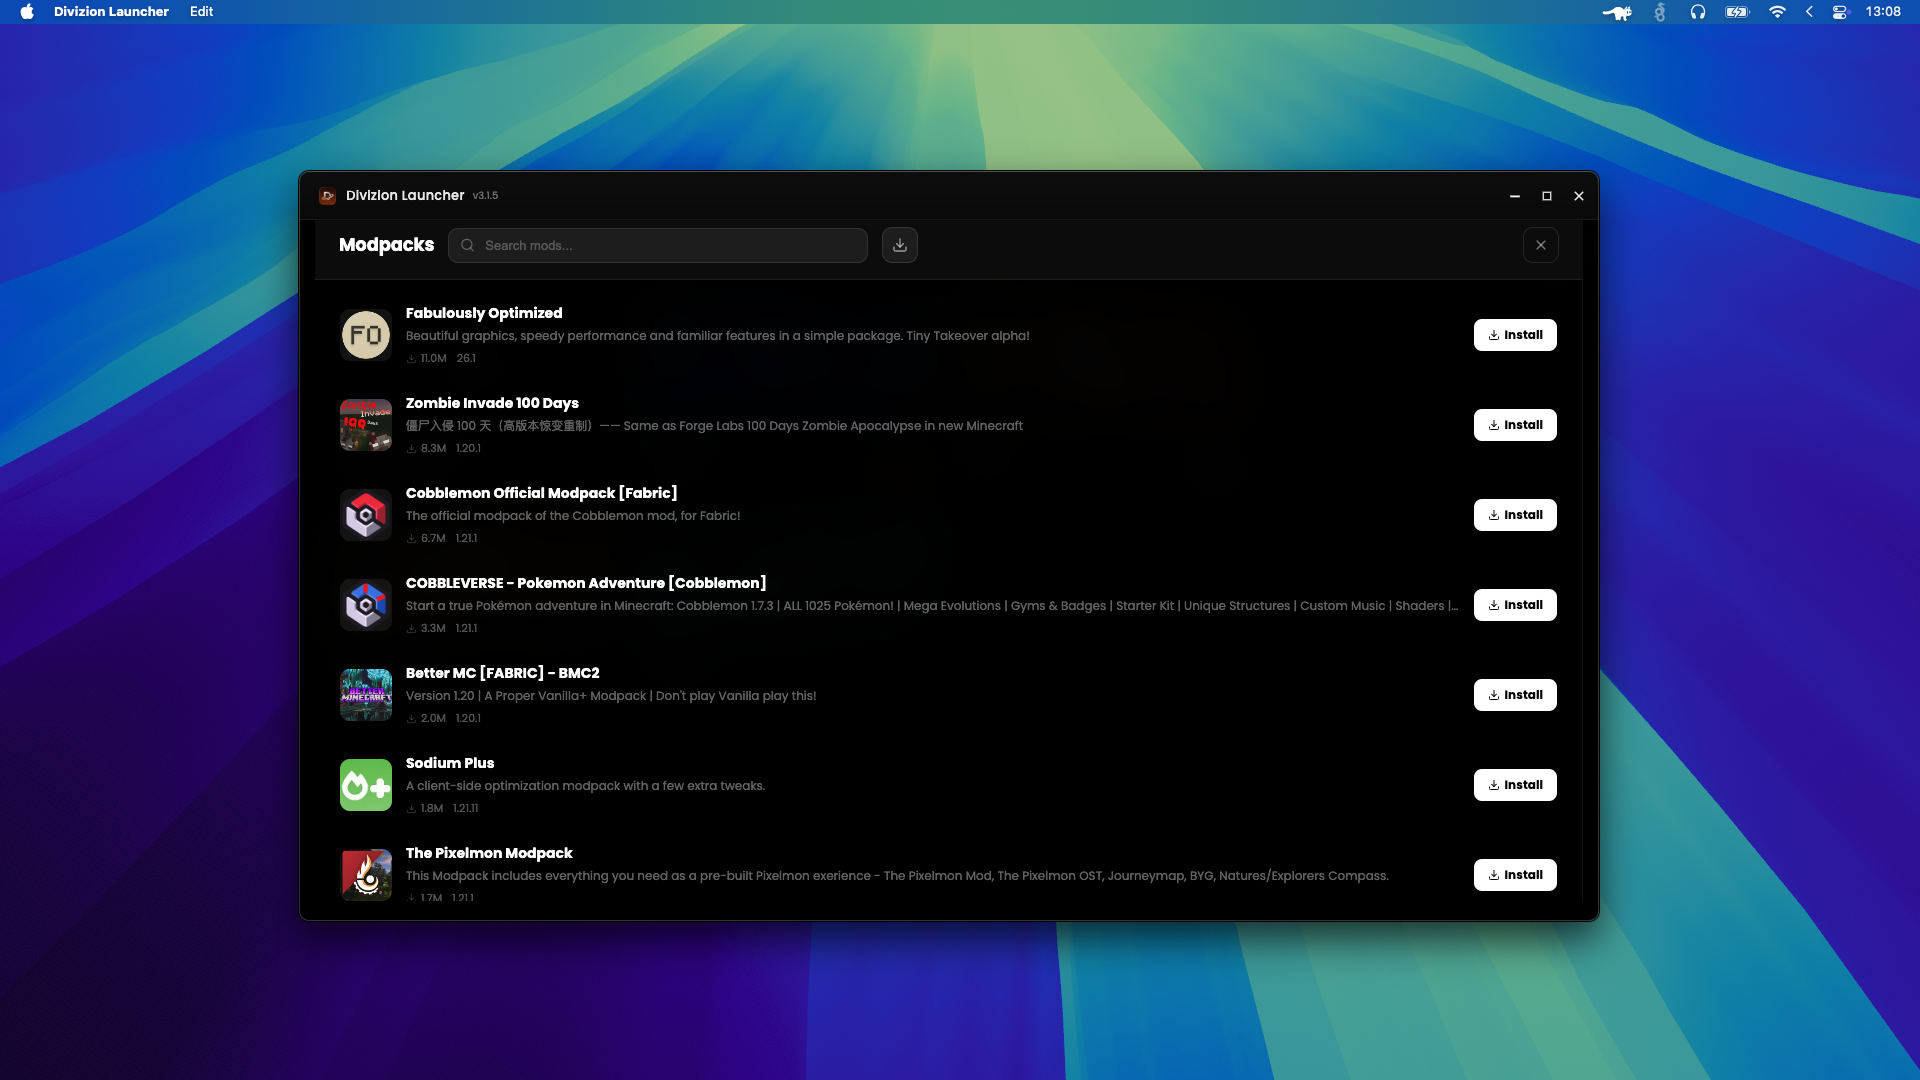This screenshot has height=1080, width=1920.
Task: Click the 26.1 version tag
Action: pos(466,358)
